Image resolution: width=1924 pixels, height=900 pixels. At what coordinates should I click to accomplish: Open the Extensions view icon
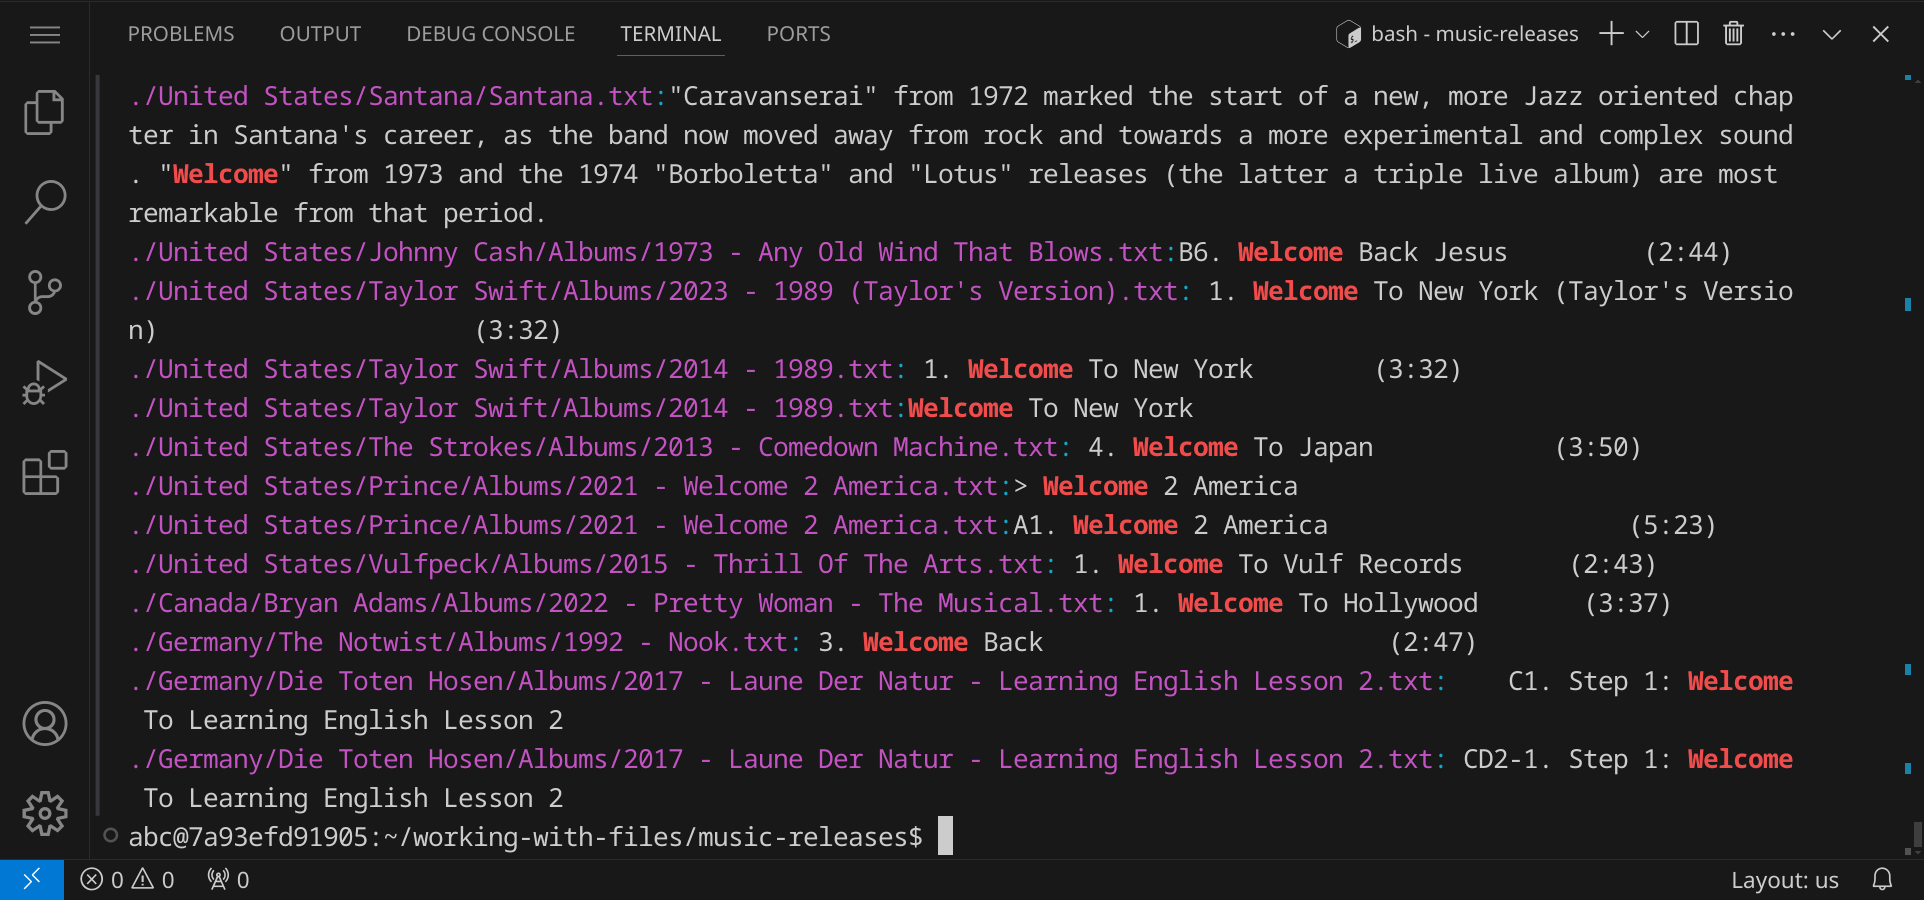point(44,473)
